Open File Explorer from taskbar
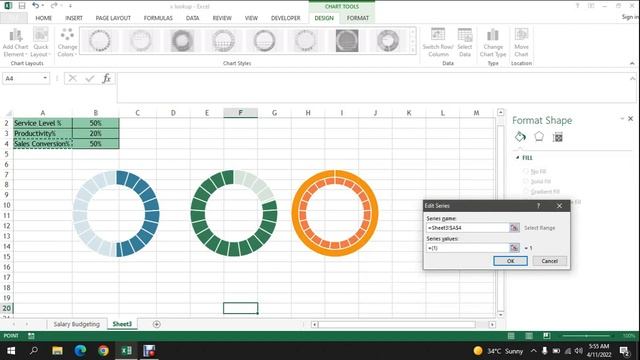This screenshot has height=360, width=640. click(x=57, y=351)
